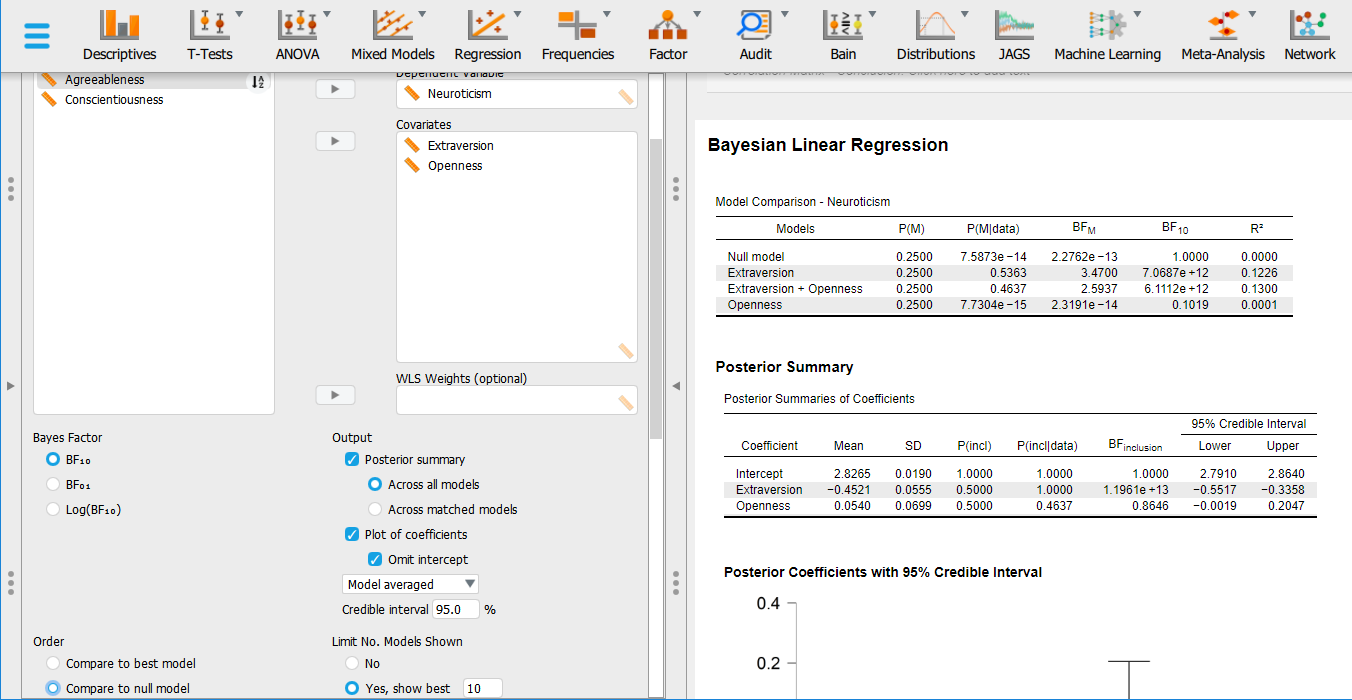1352x700 pixels.
Task: Uncheck the Plot of coefficients option
Action: pos(352,534)
